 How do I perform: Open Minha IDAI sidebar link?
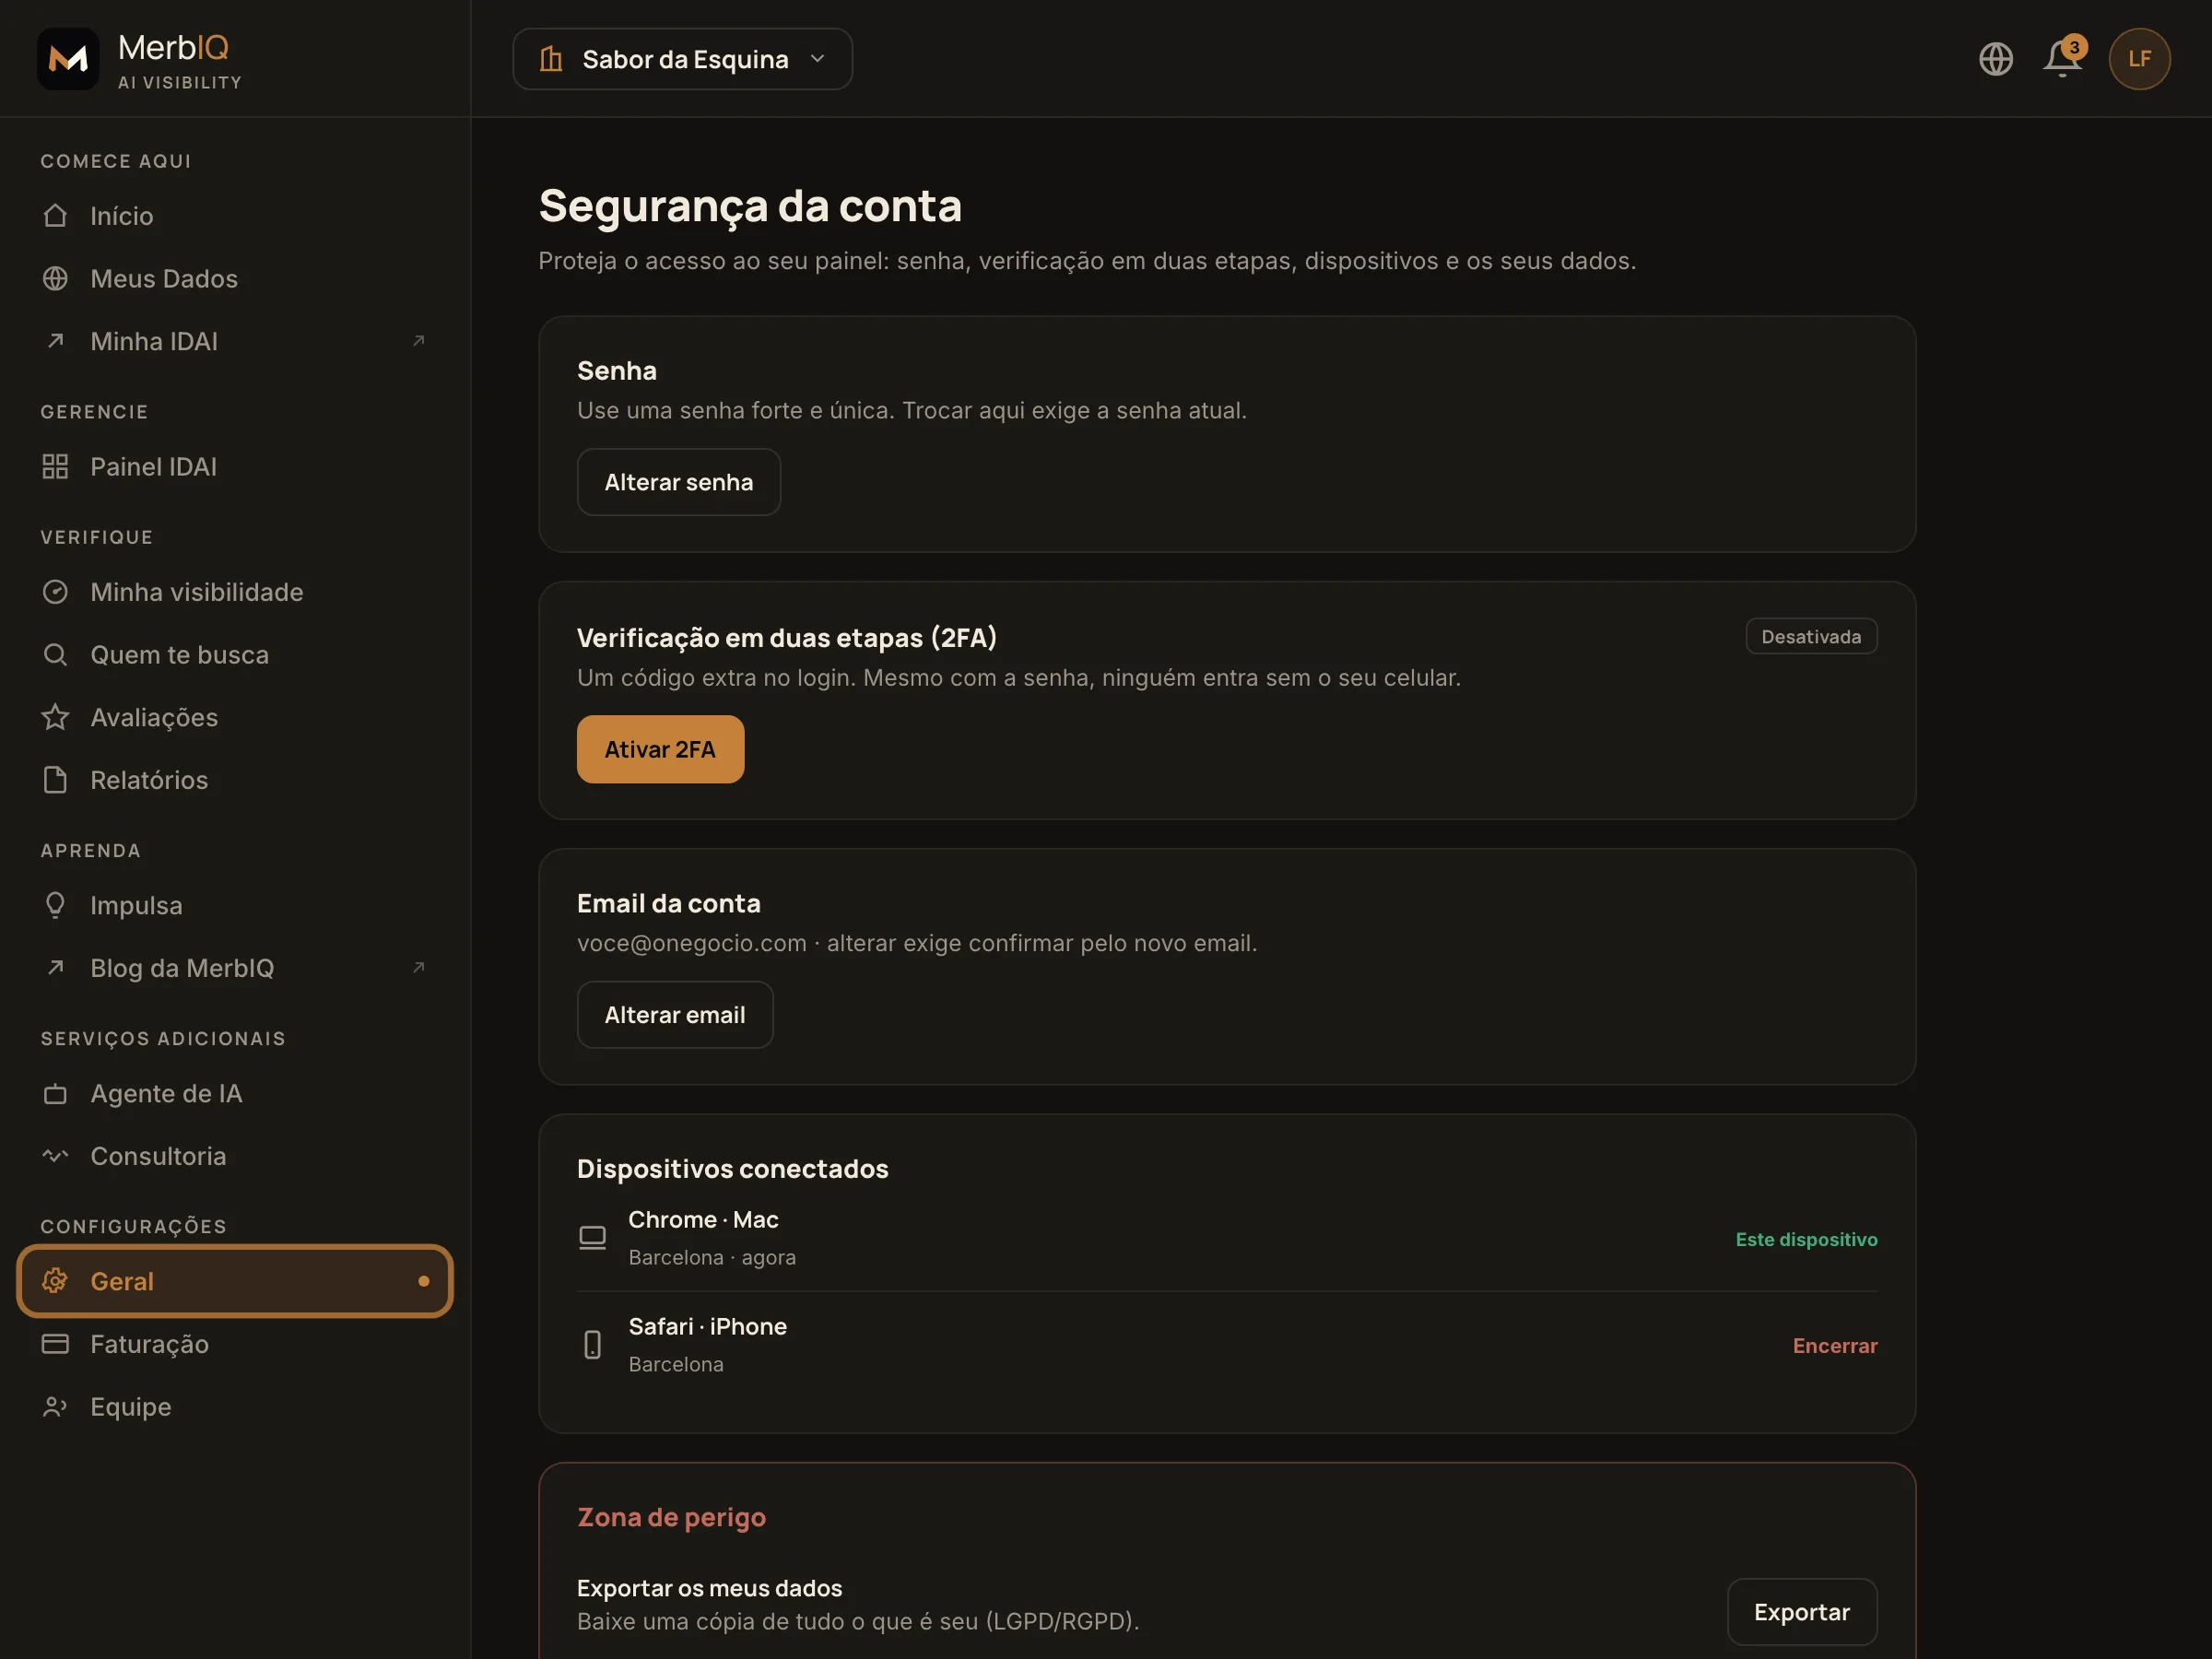(235, 341)
